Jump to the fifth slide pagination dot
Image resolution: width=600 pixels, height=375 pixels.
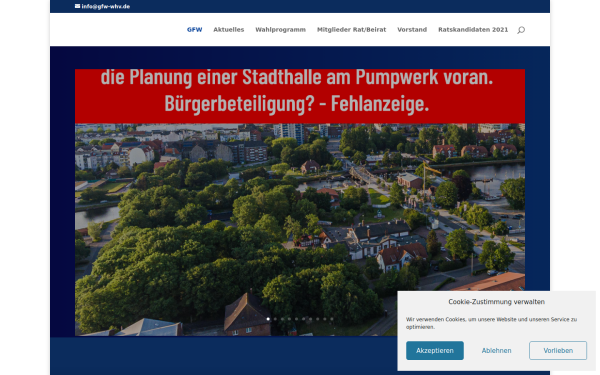click(297, 319)
